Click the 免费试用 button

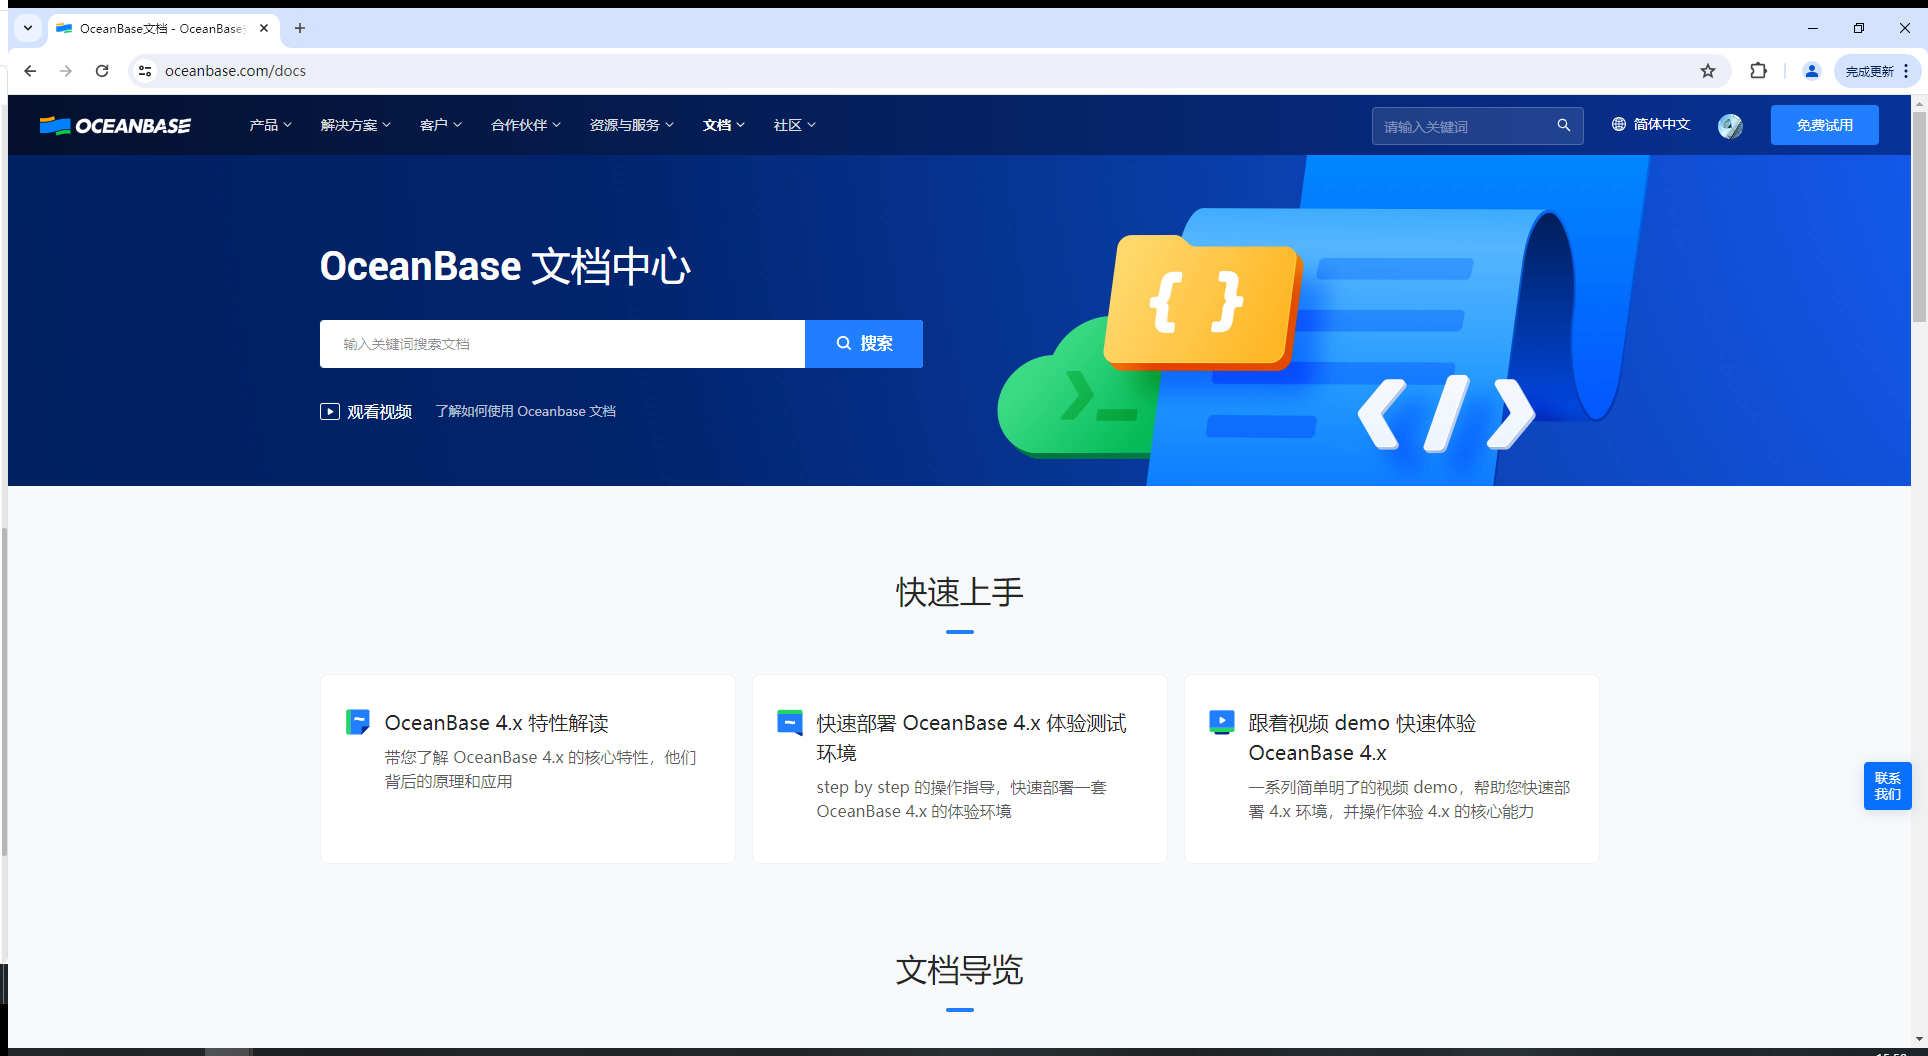coord(1824,125)
